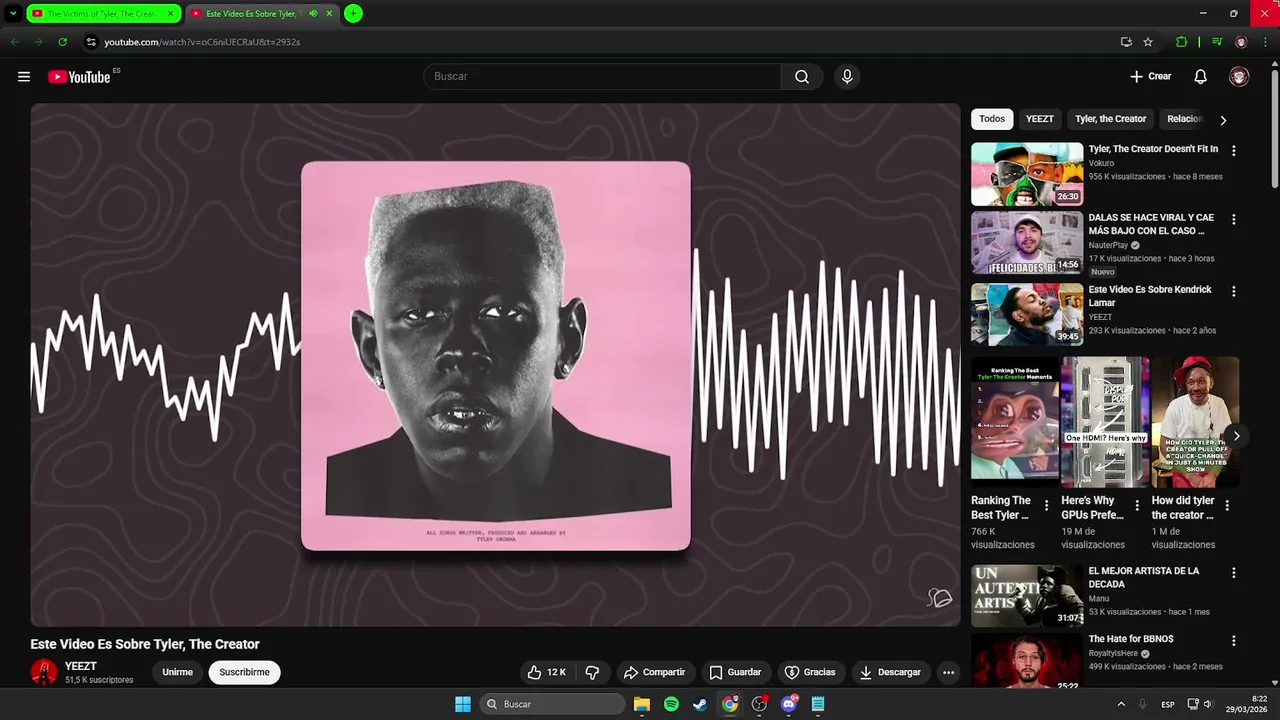Screen dimensions: 1280x720
Task: Open File Explorer from the taskbar
Action: (x=642, y=704)
